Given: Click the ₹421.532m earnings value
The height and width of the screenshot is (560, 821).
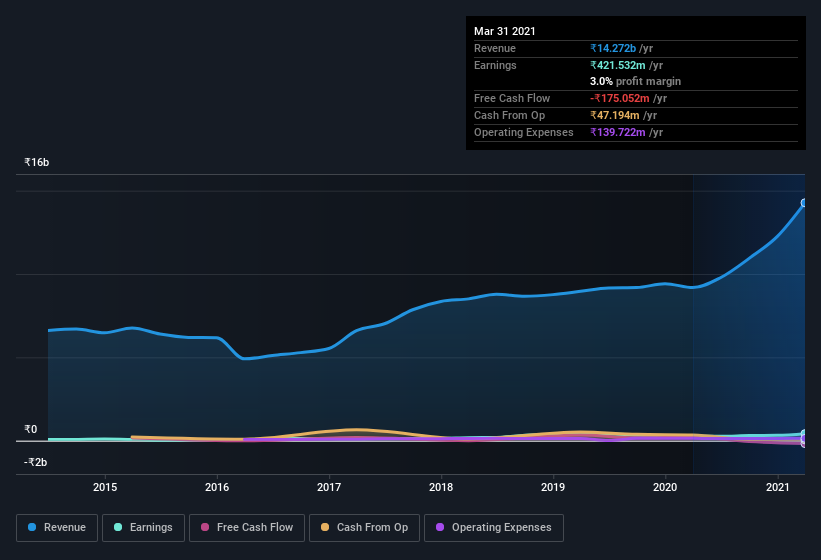Looking at the screenshot, I should click(x=617, y=65).
